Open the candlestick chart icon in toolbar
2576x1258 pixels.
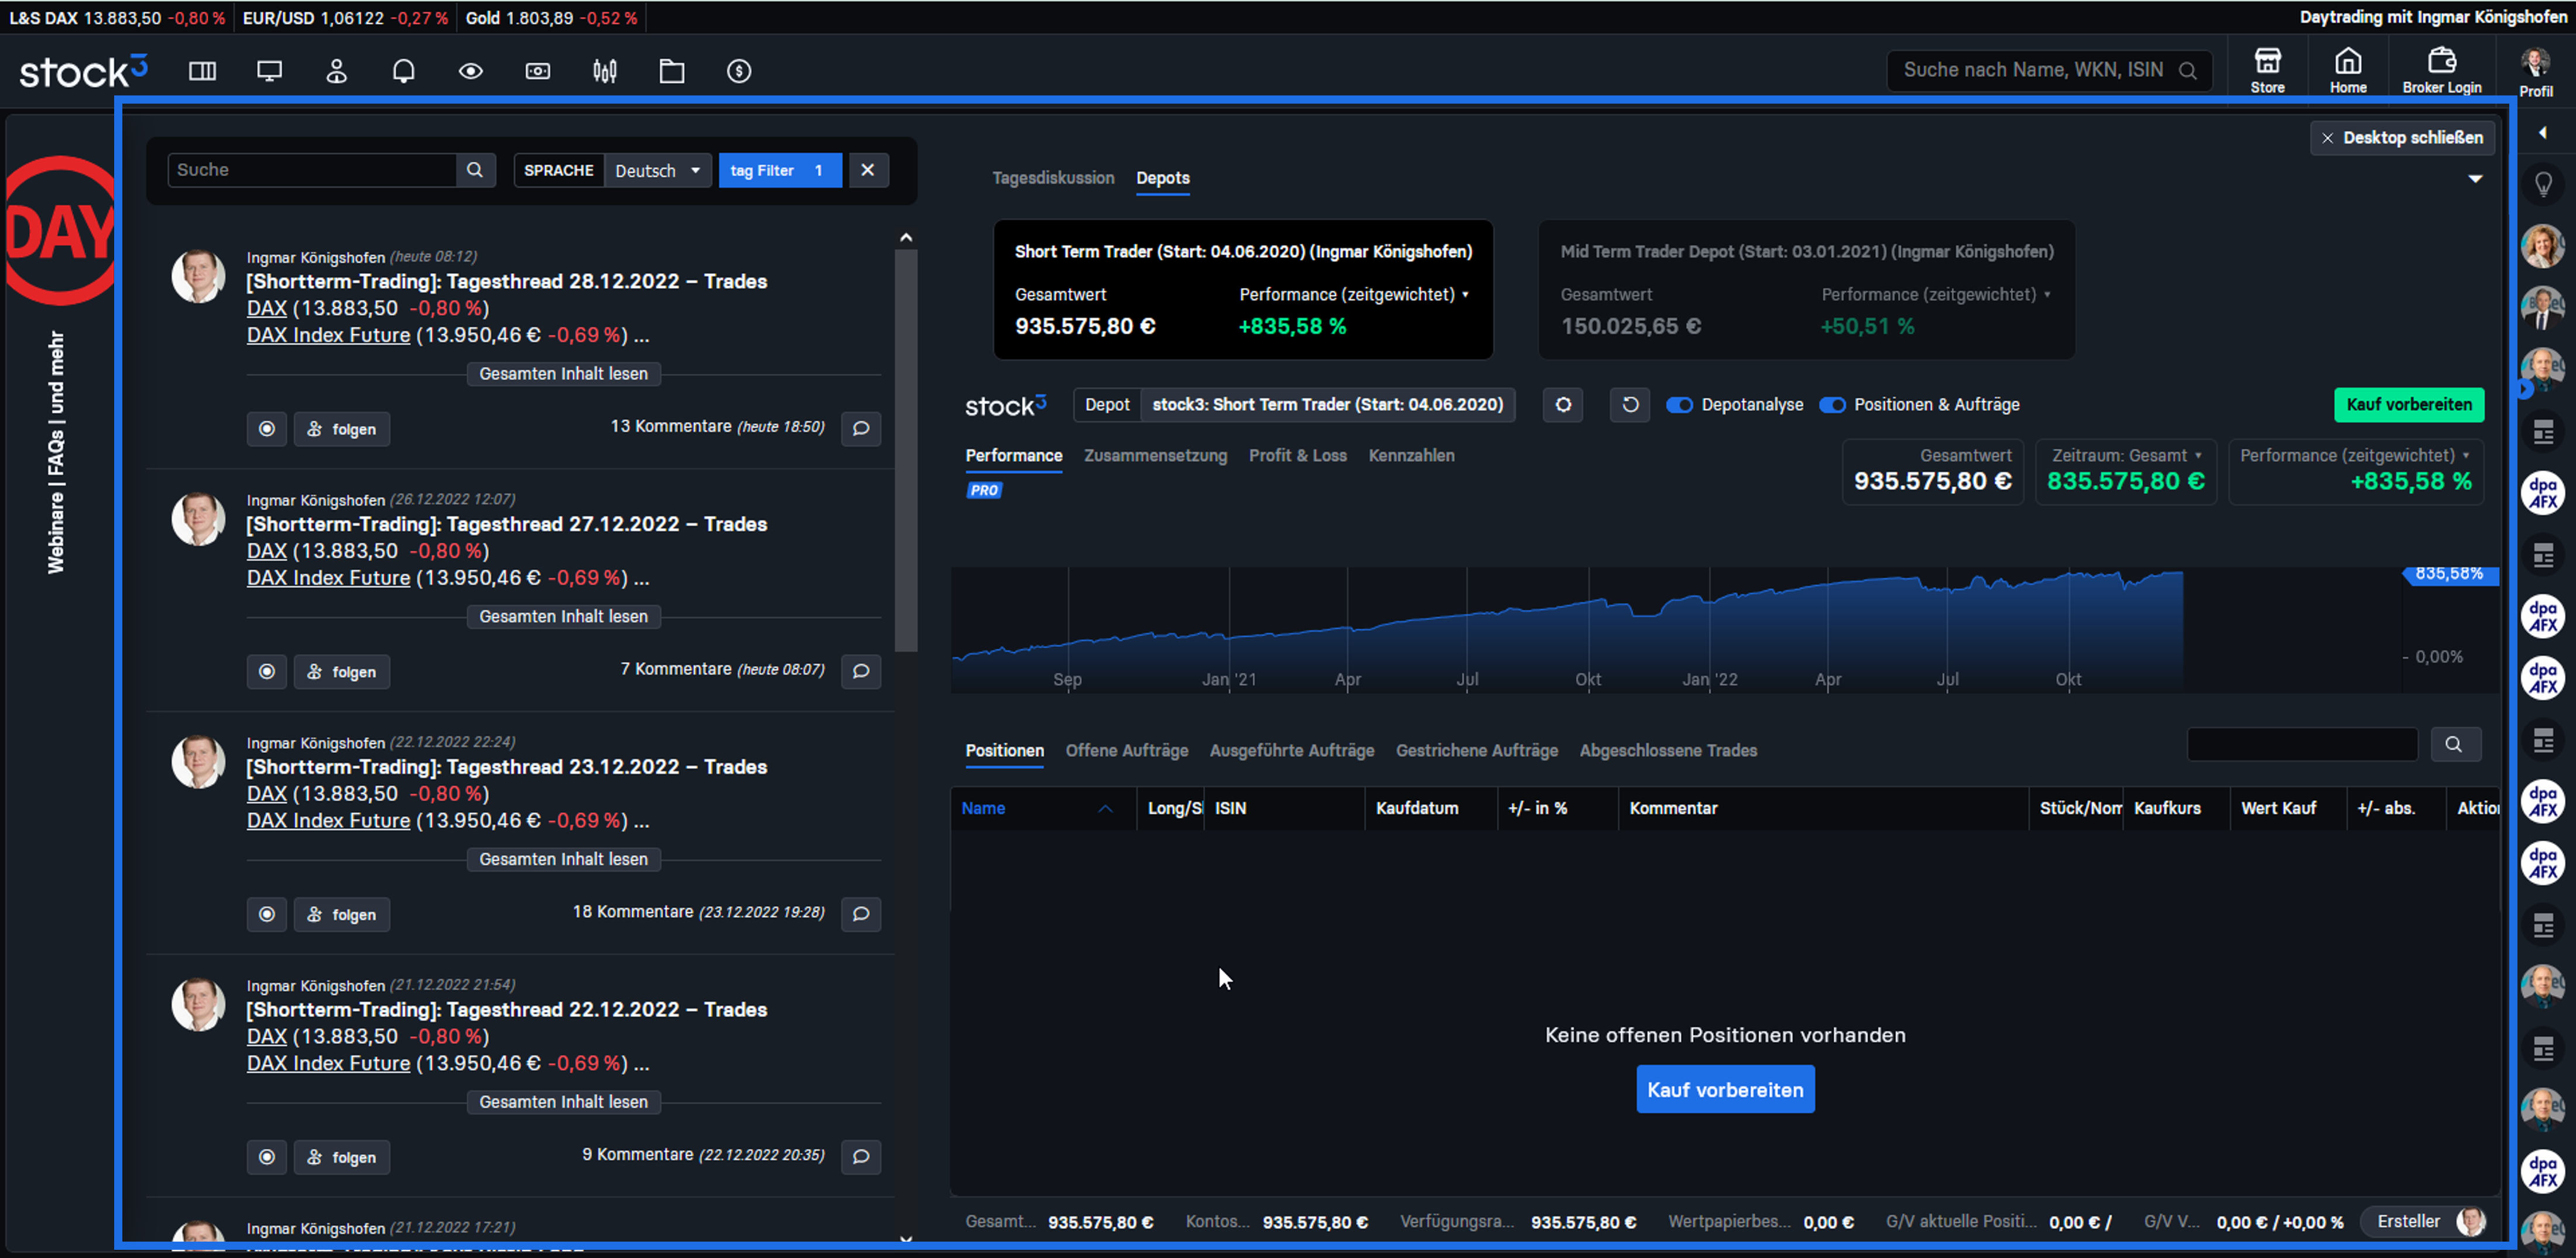[x=605, y=71]
